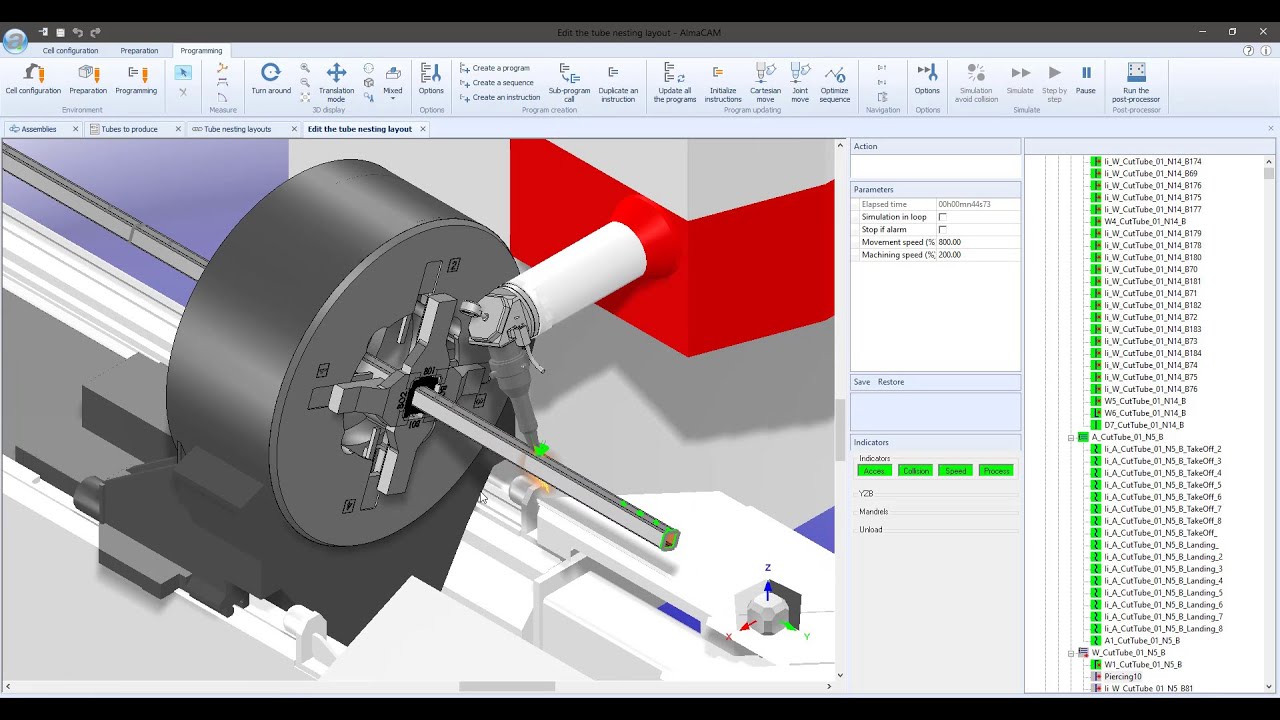Click the save icon in quick access bar
Screen dimensions: 1280x720
[60, 33]
